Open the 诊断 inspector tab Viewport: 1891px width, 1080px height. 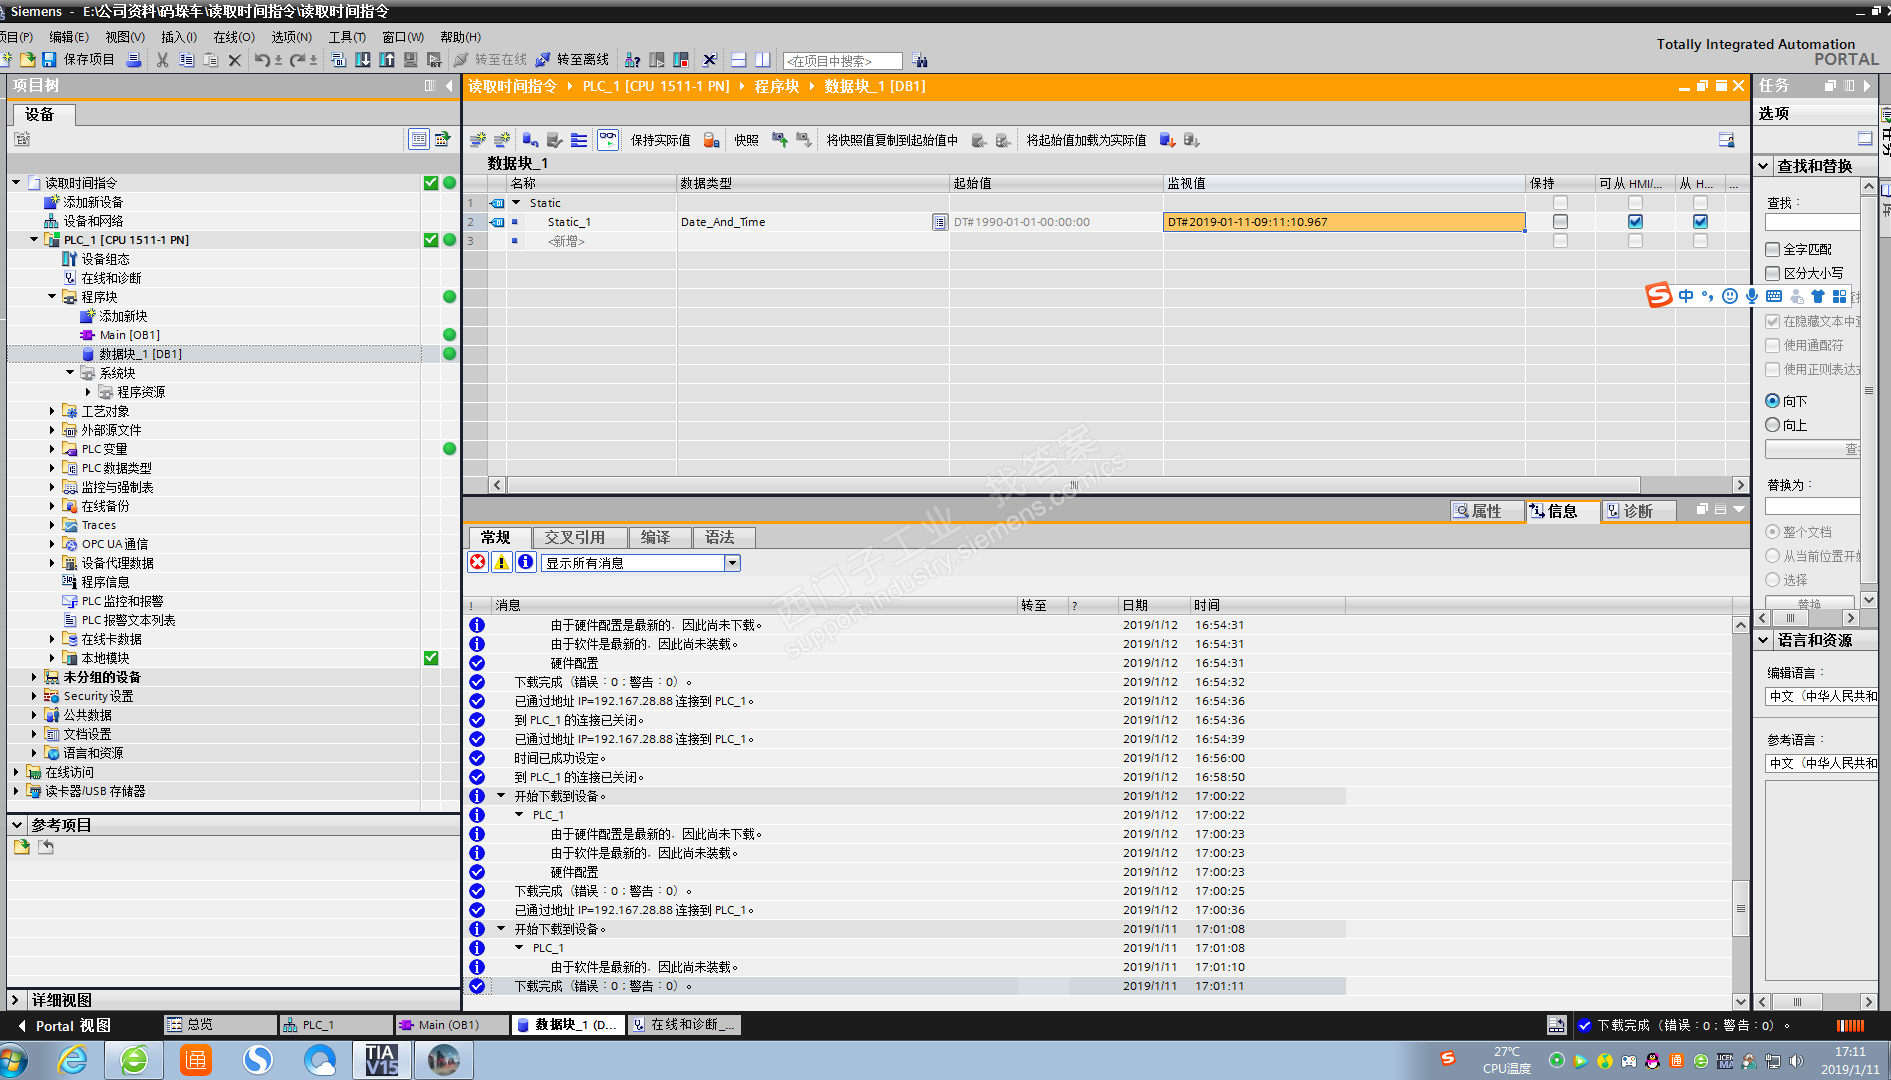point(1637,511)
